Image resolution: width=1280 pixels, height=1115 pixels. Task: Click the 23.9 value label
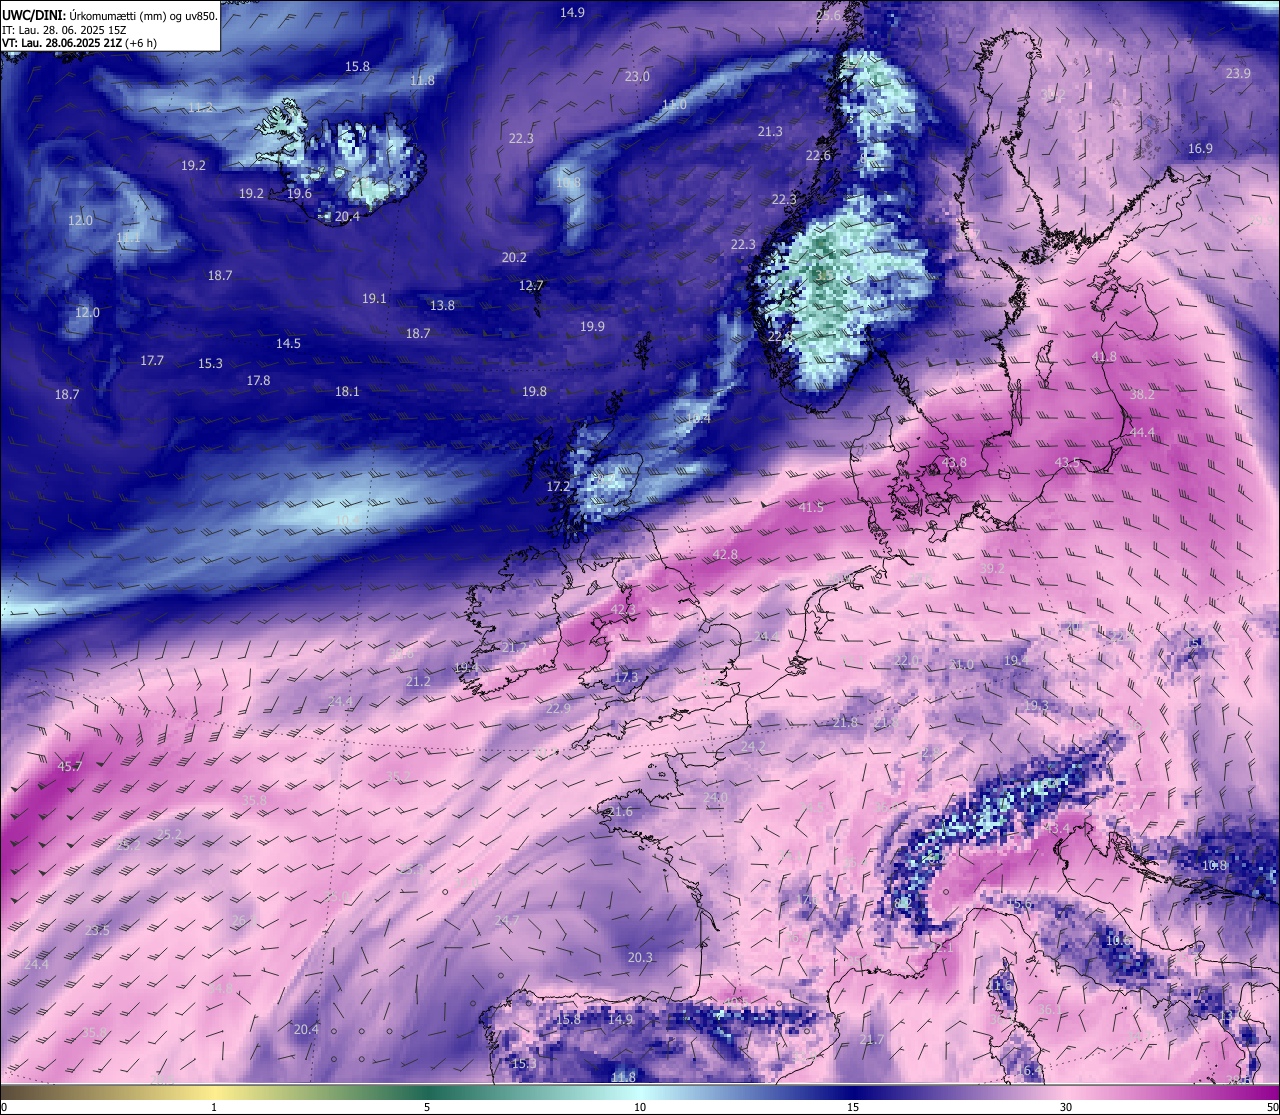[x=1238, y=74]
